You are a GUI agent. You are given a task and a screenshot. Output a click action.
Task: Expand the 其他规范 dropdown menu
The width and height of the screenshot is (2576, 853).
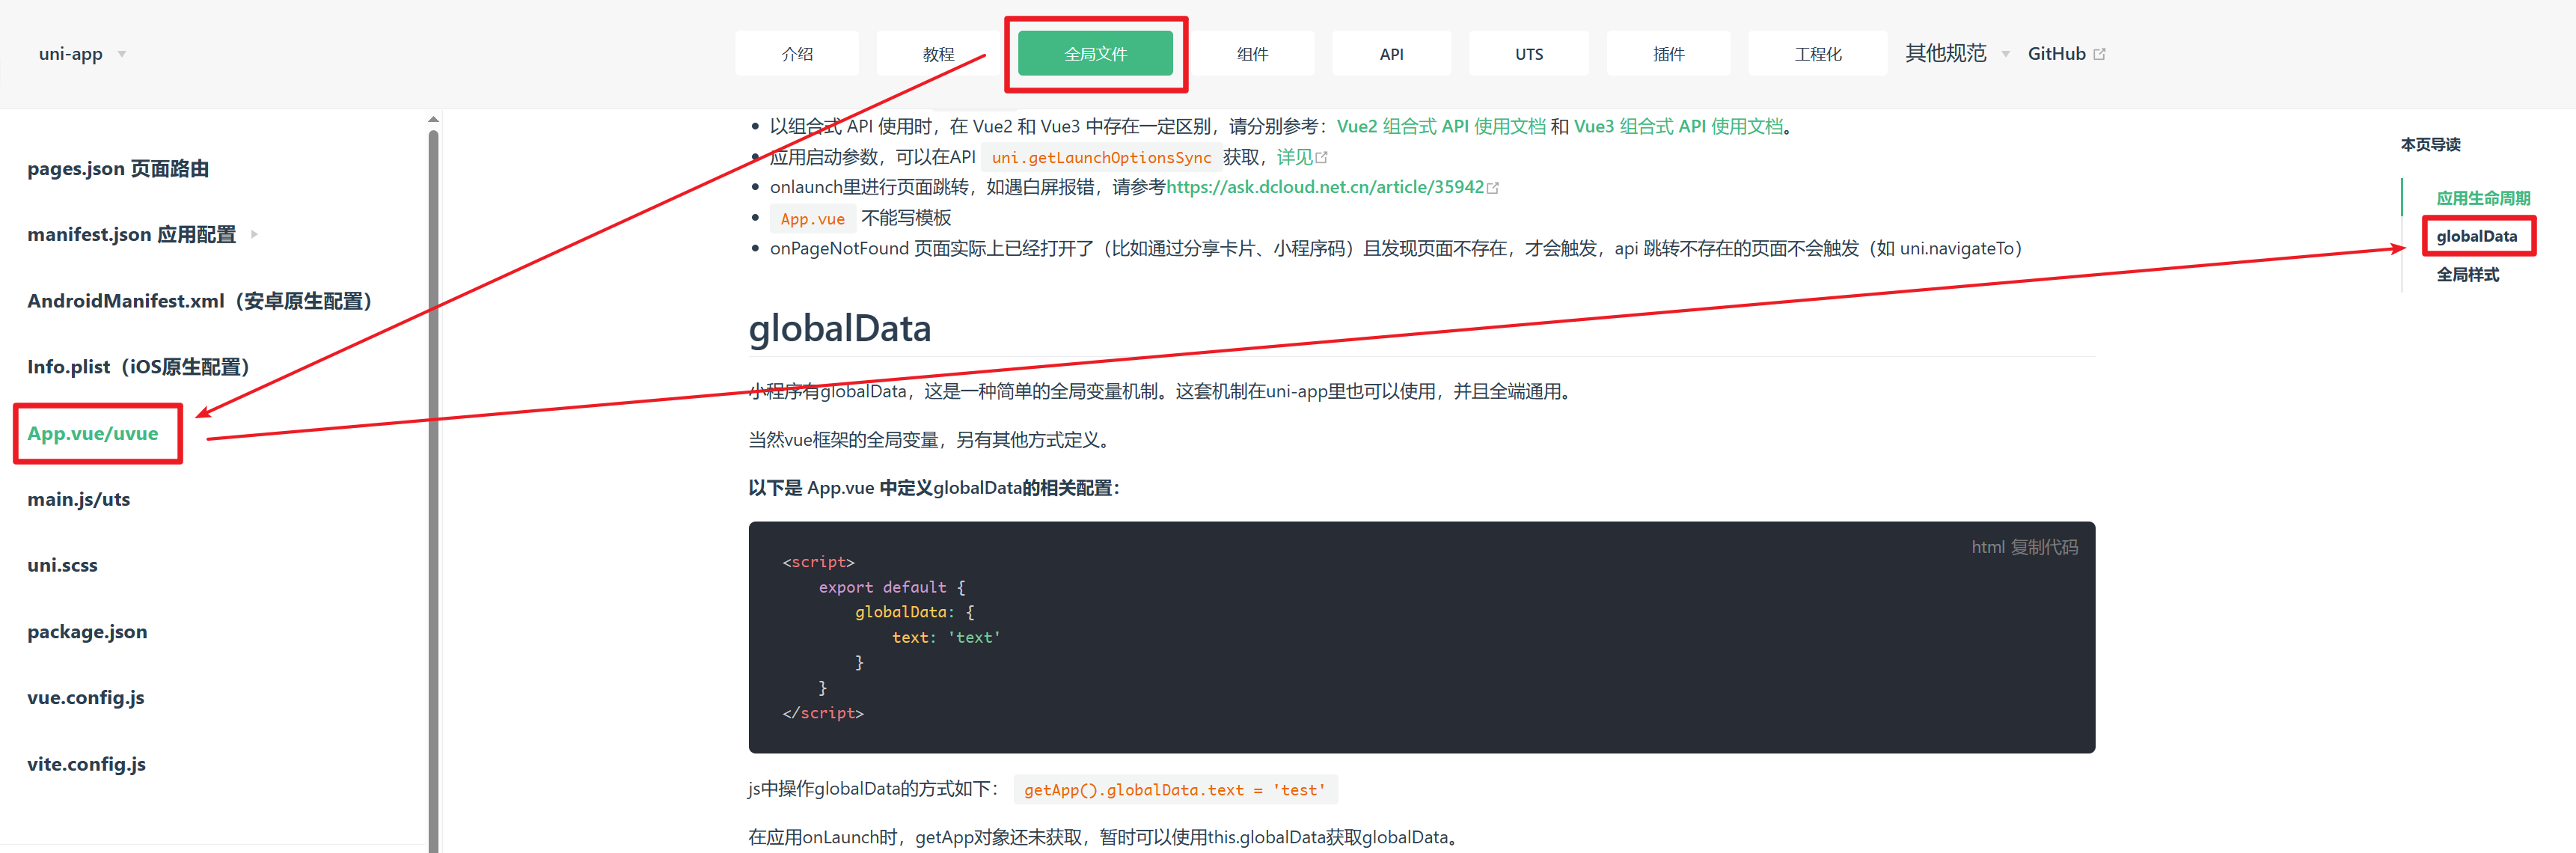point(2005,54)
